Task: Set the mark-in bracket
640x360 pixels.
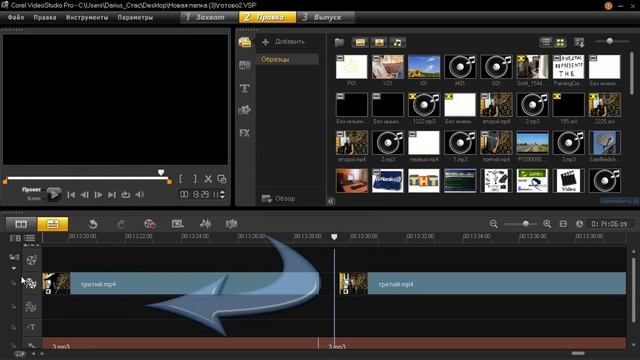Action: 181,179
